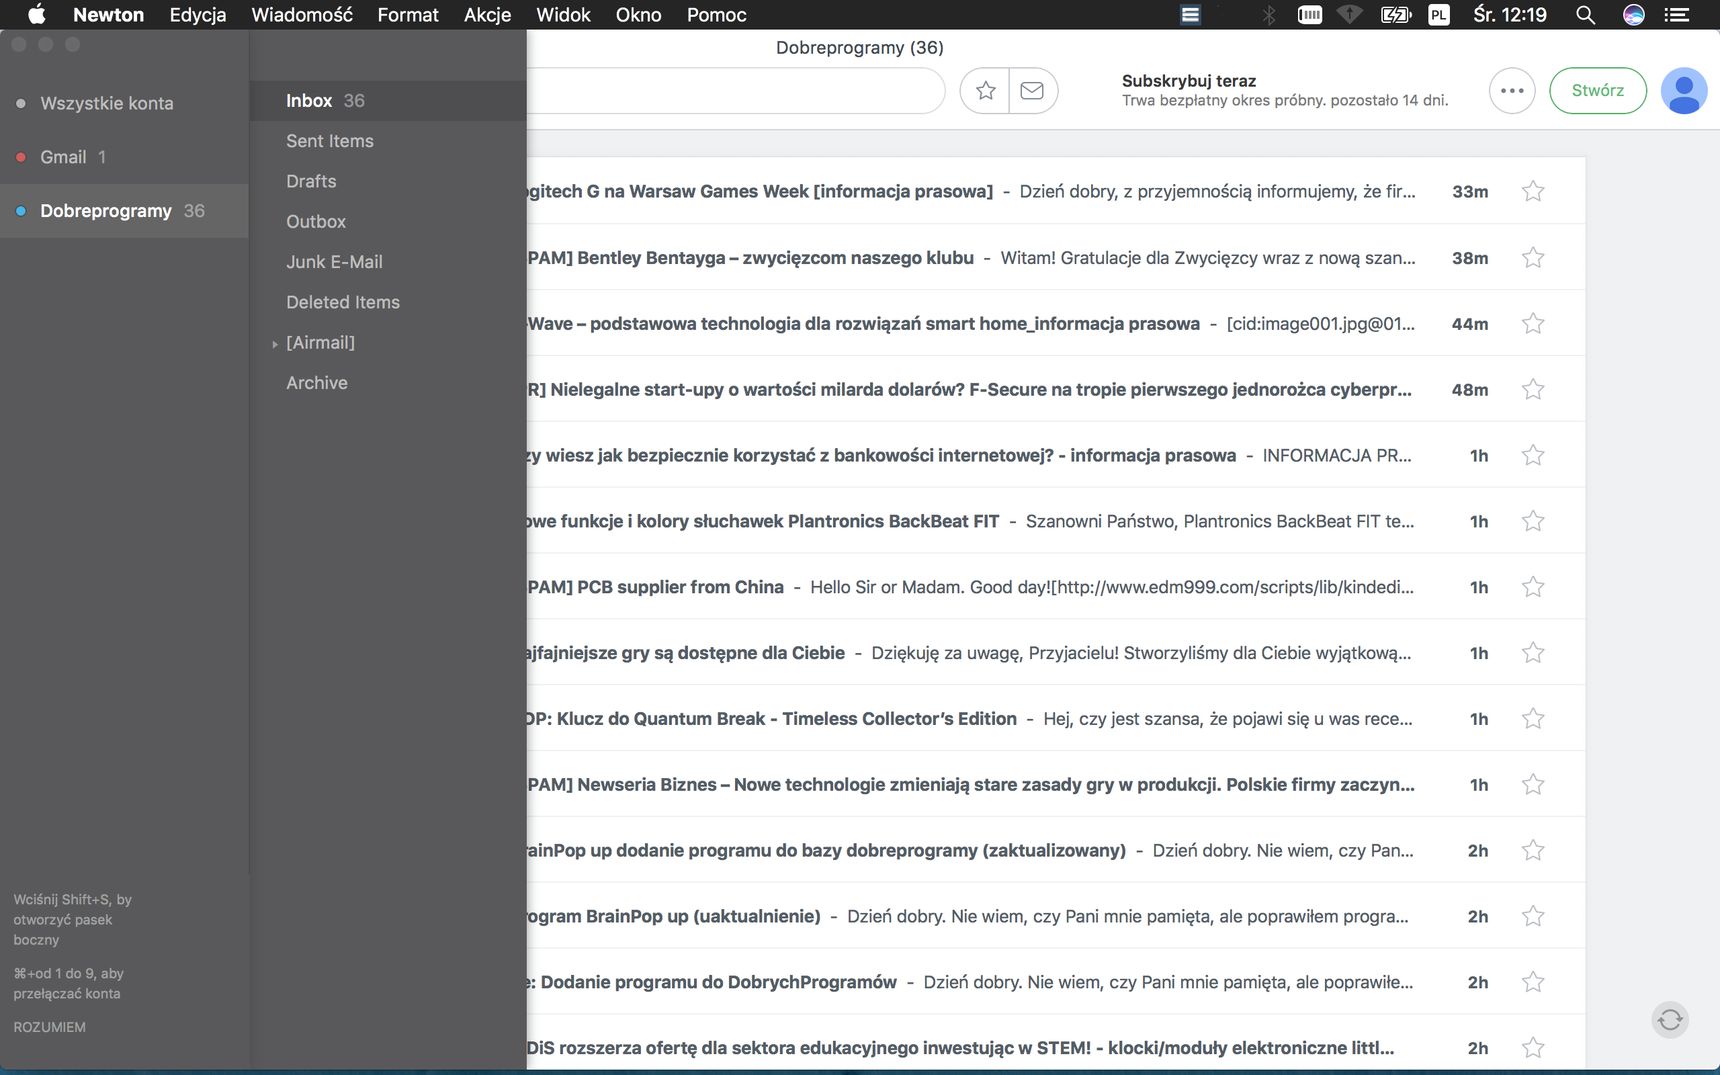Click the Śr. 12:19 clock
Screen dimensions: 1720x1075
1510,15
